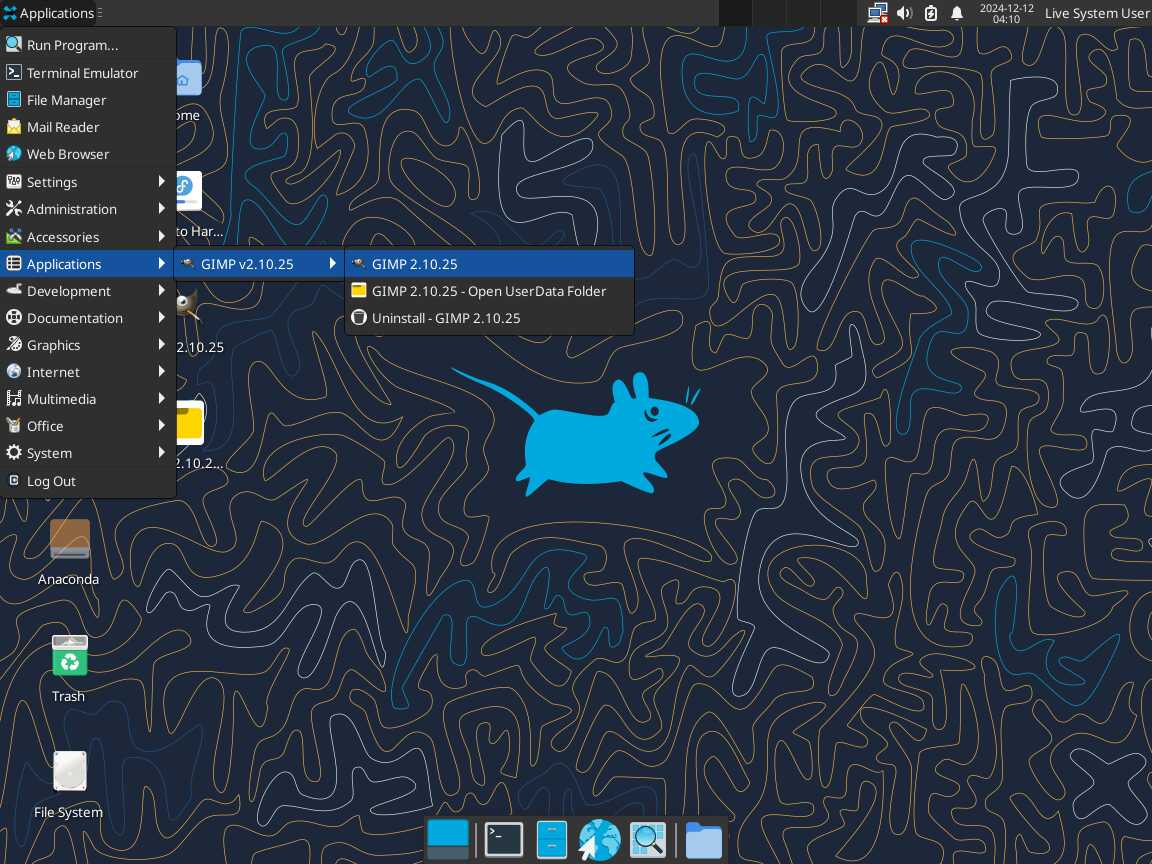Launch terminal from the bottom dock

coord(503,840)
